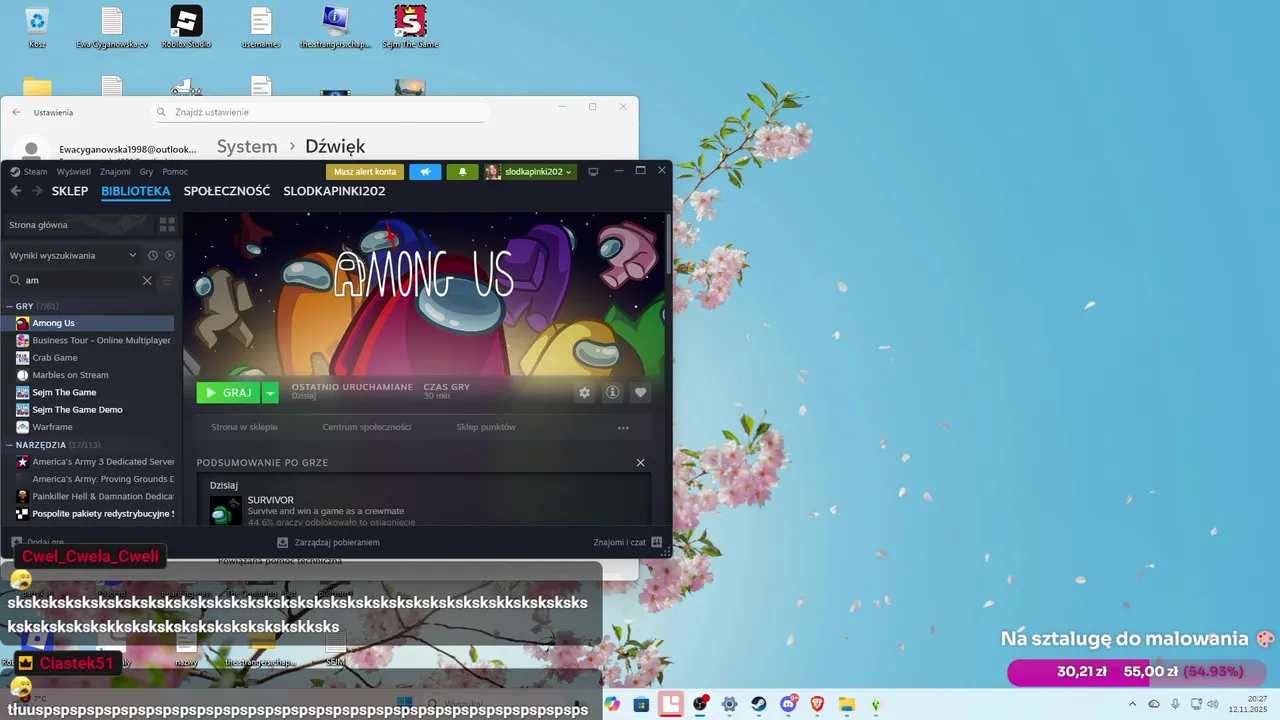Click the Steam library search field

[x=82, y=281]
